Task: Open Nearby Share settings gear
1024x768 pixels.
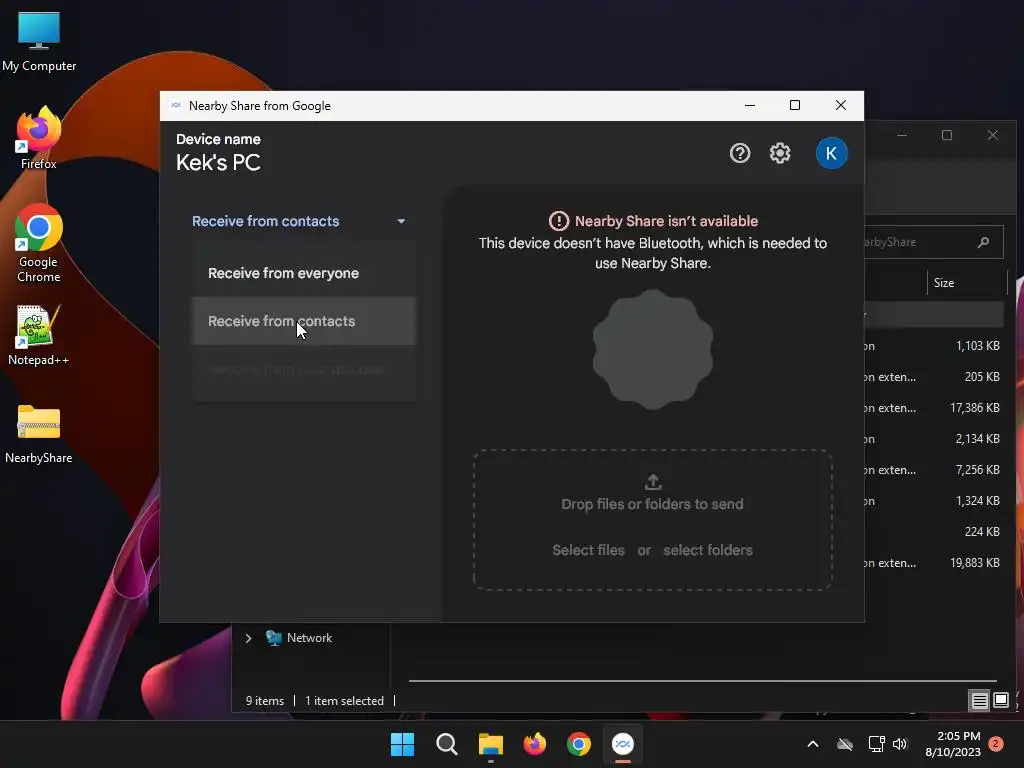Action: [x=780, y=153]
